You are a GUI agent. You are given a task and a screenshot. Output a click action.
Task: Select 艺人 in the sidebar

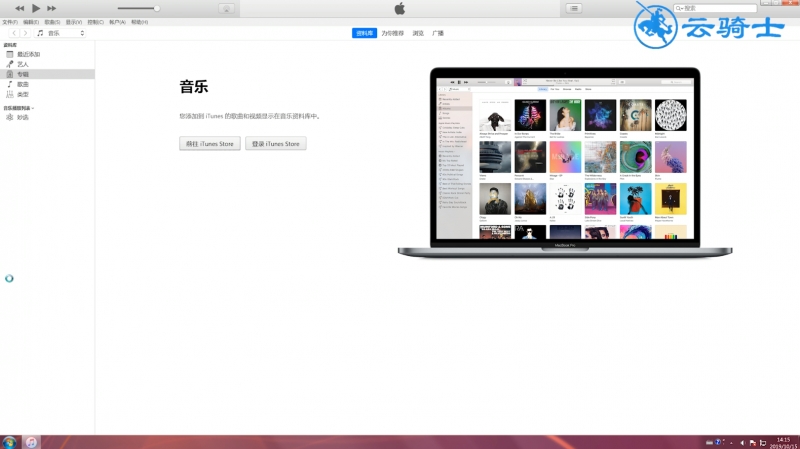pos(23,64)
